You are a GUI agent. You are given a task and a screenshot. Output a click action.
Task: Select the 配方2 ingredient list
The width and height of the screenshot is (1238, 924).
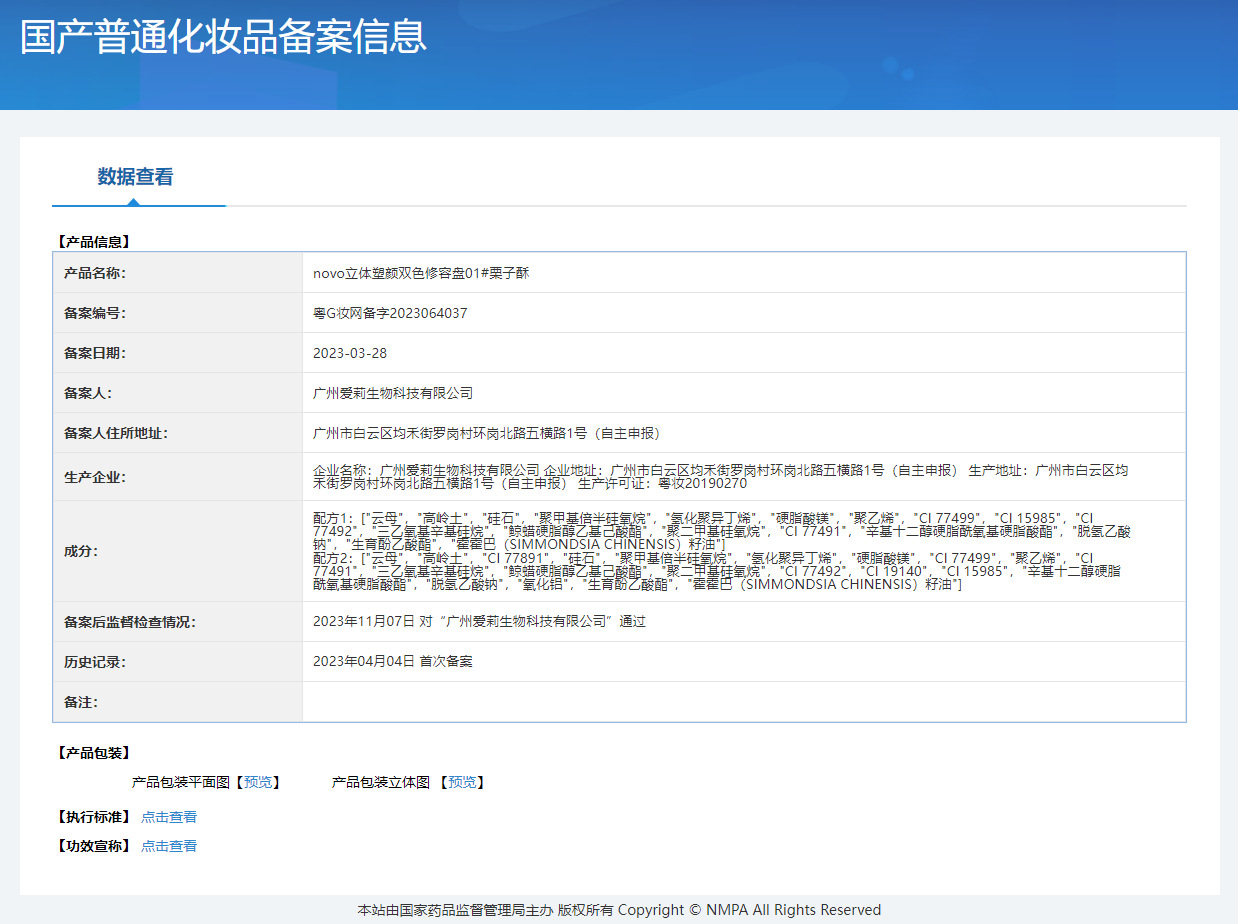pyautogui.click(x=717, y=571)
